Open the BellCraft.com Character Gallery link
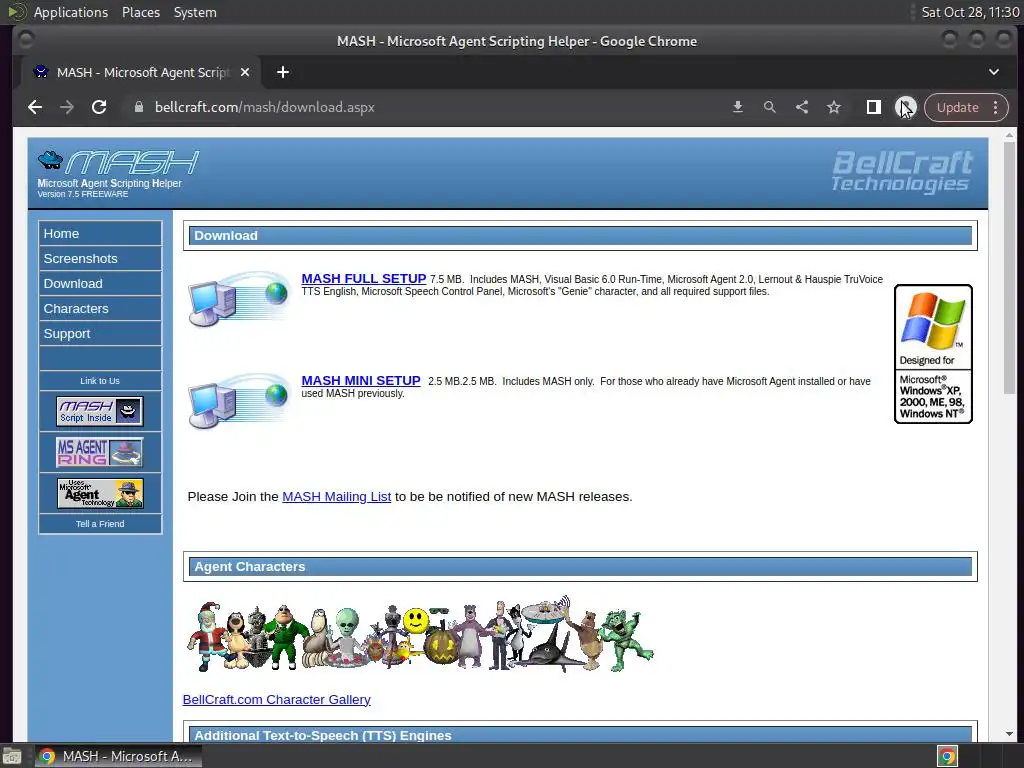 tap(276, 699)
